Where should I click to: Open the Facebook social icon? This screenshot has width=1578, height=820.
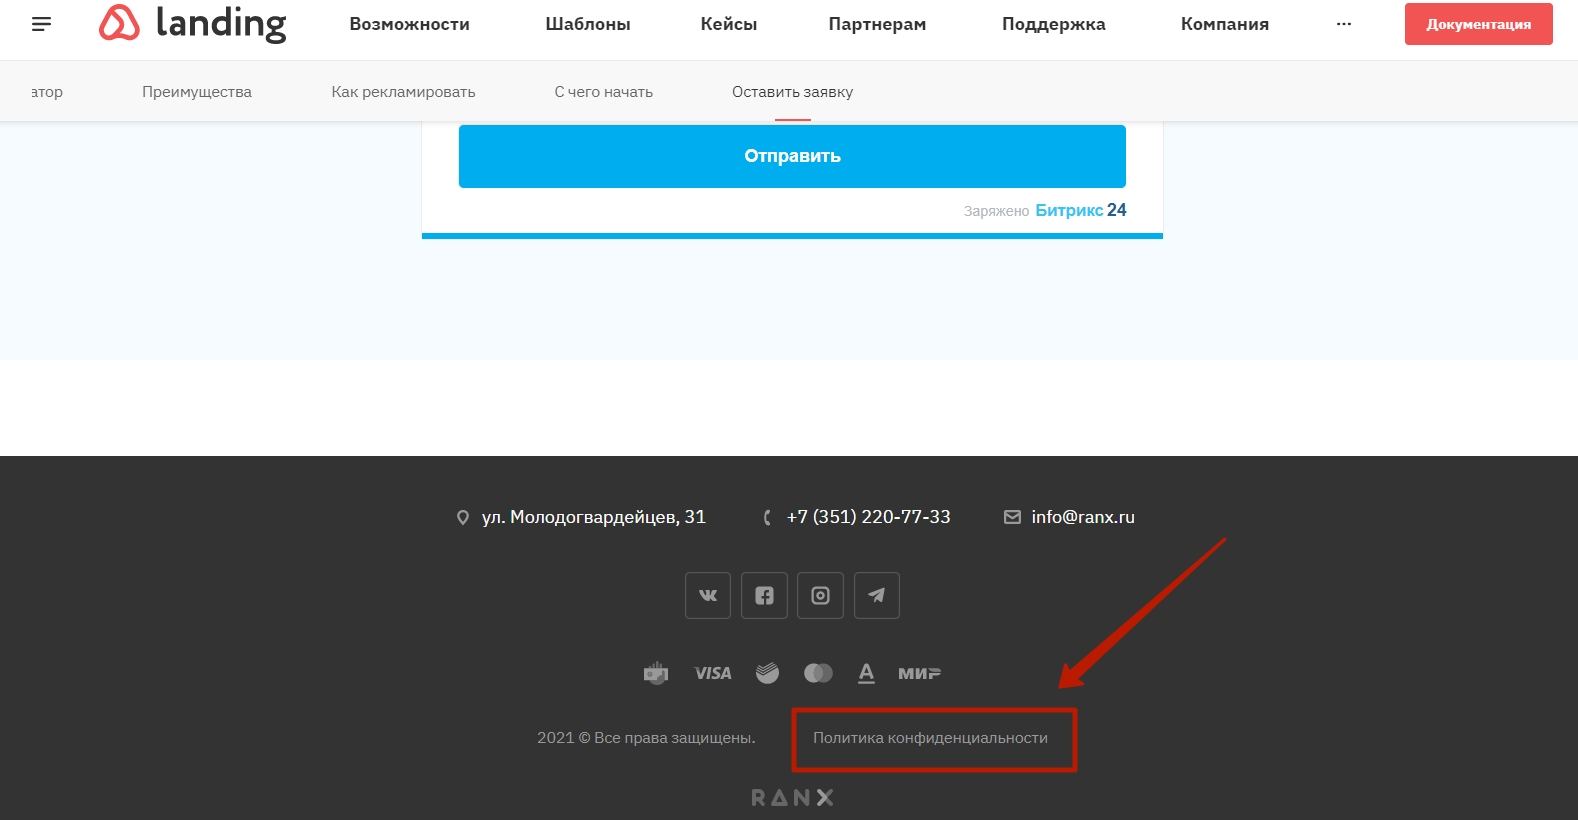pos(764,595)
